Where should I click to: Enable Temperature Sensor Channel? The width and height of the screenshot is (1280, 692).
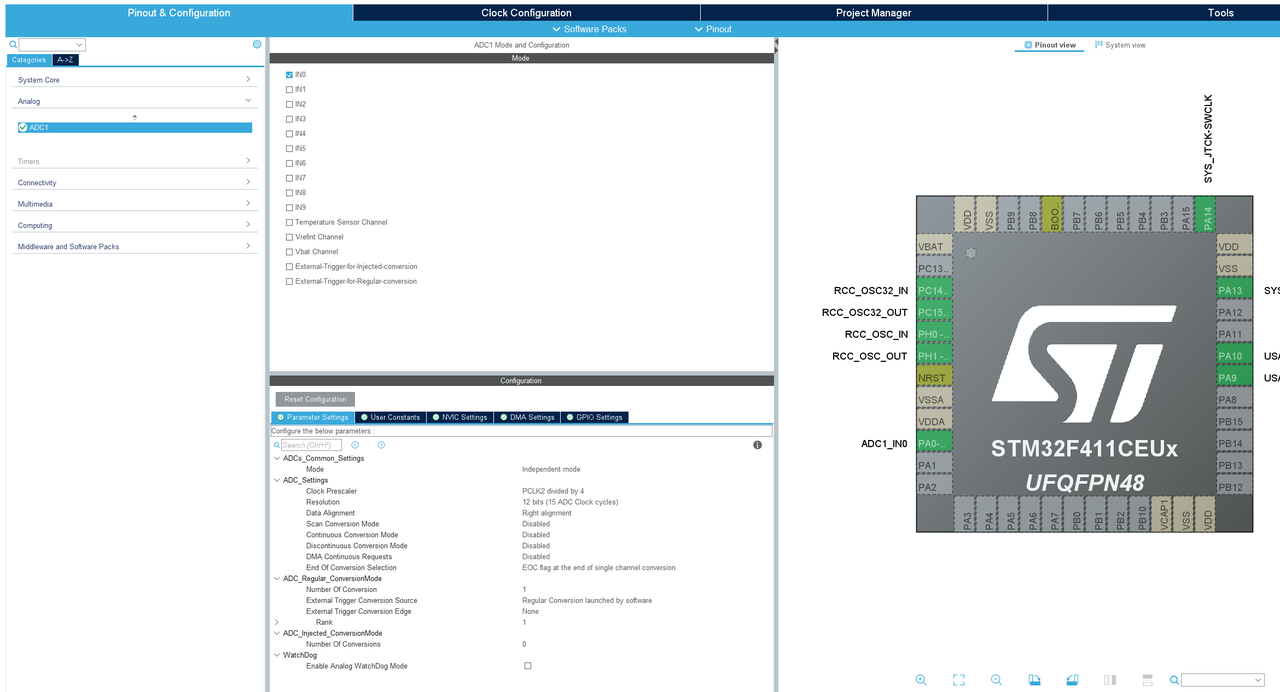(289, 222)
